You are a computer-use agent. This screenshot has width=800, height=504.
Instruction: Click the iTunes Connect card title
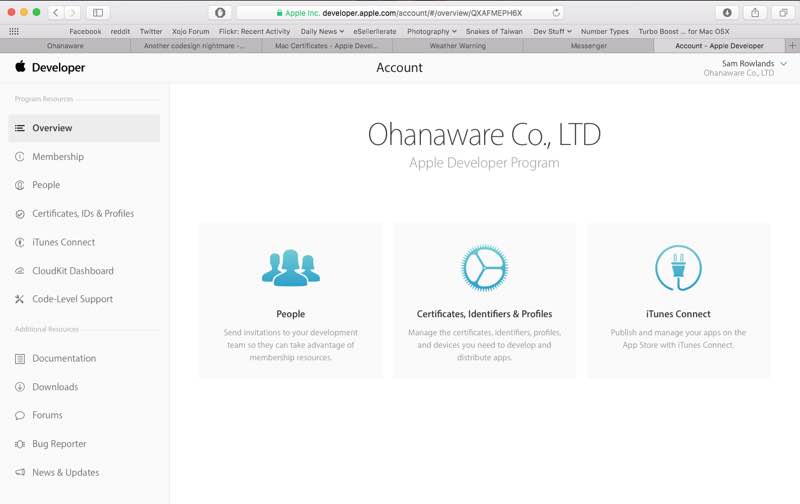pos(678,314)
